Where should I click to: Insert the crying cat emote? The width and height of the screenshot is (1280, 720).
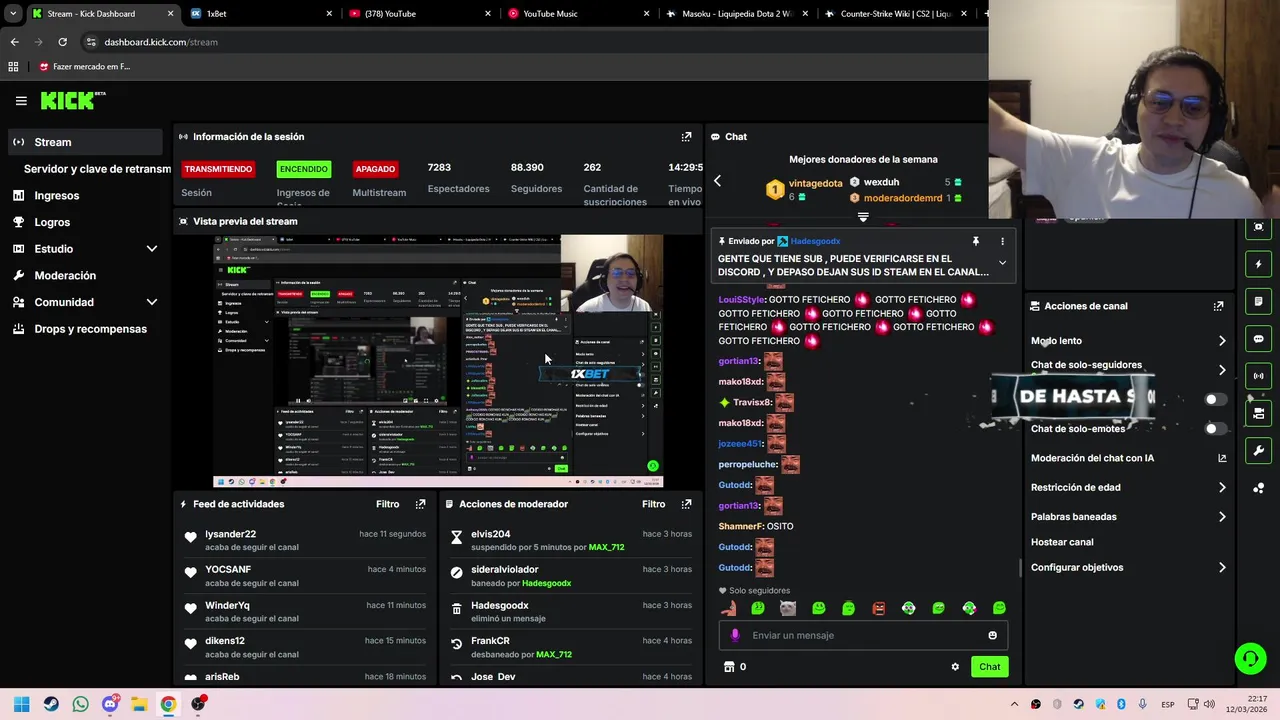coord(788,608)
